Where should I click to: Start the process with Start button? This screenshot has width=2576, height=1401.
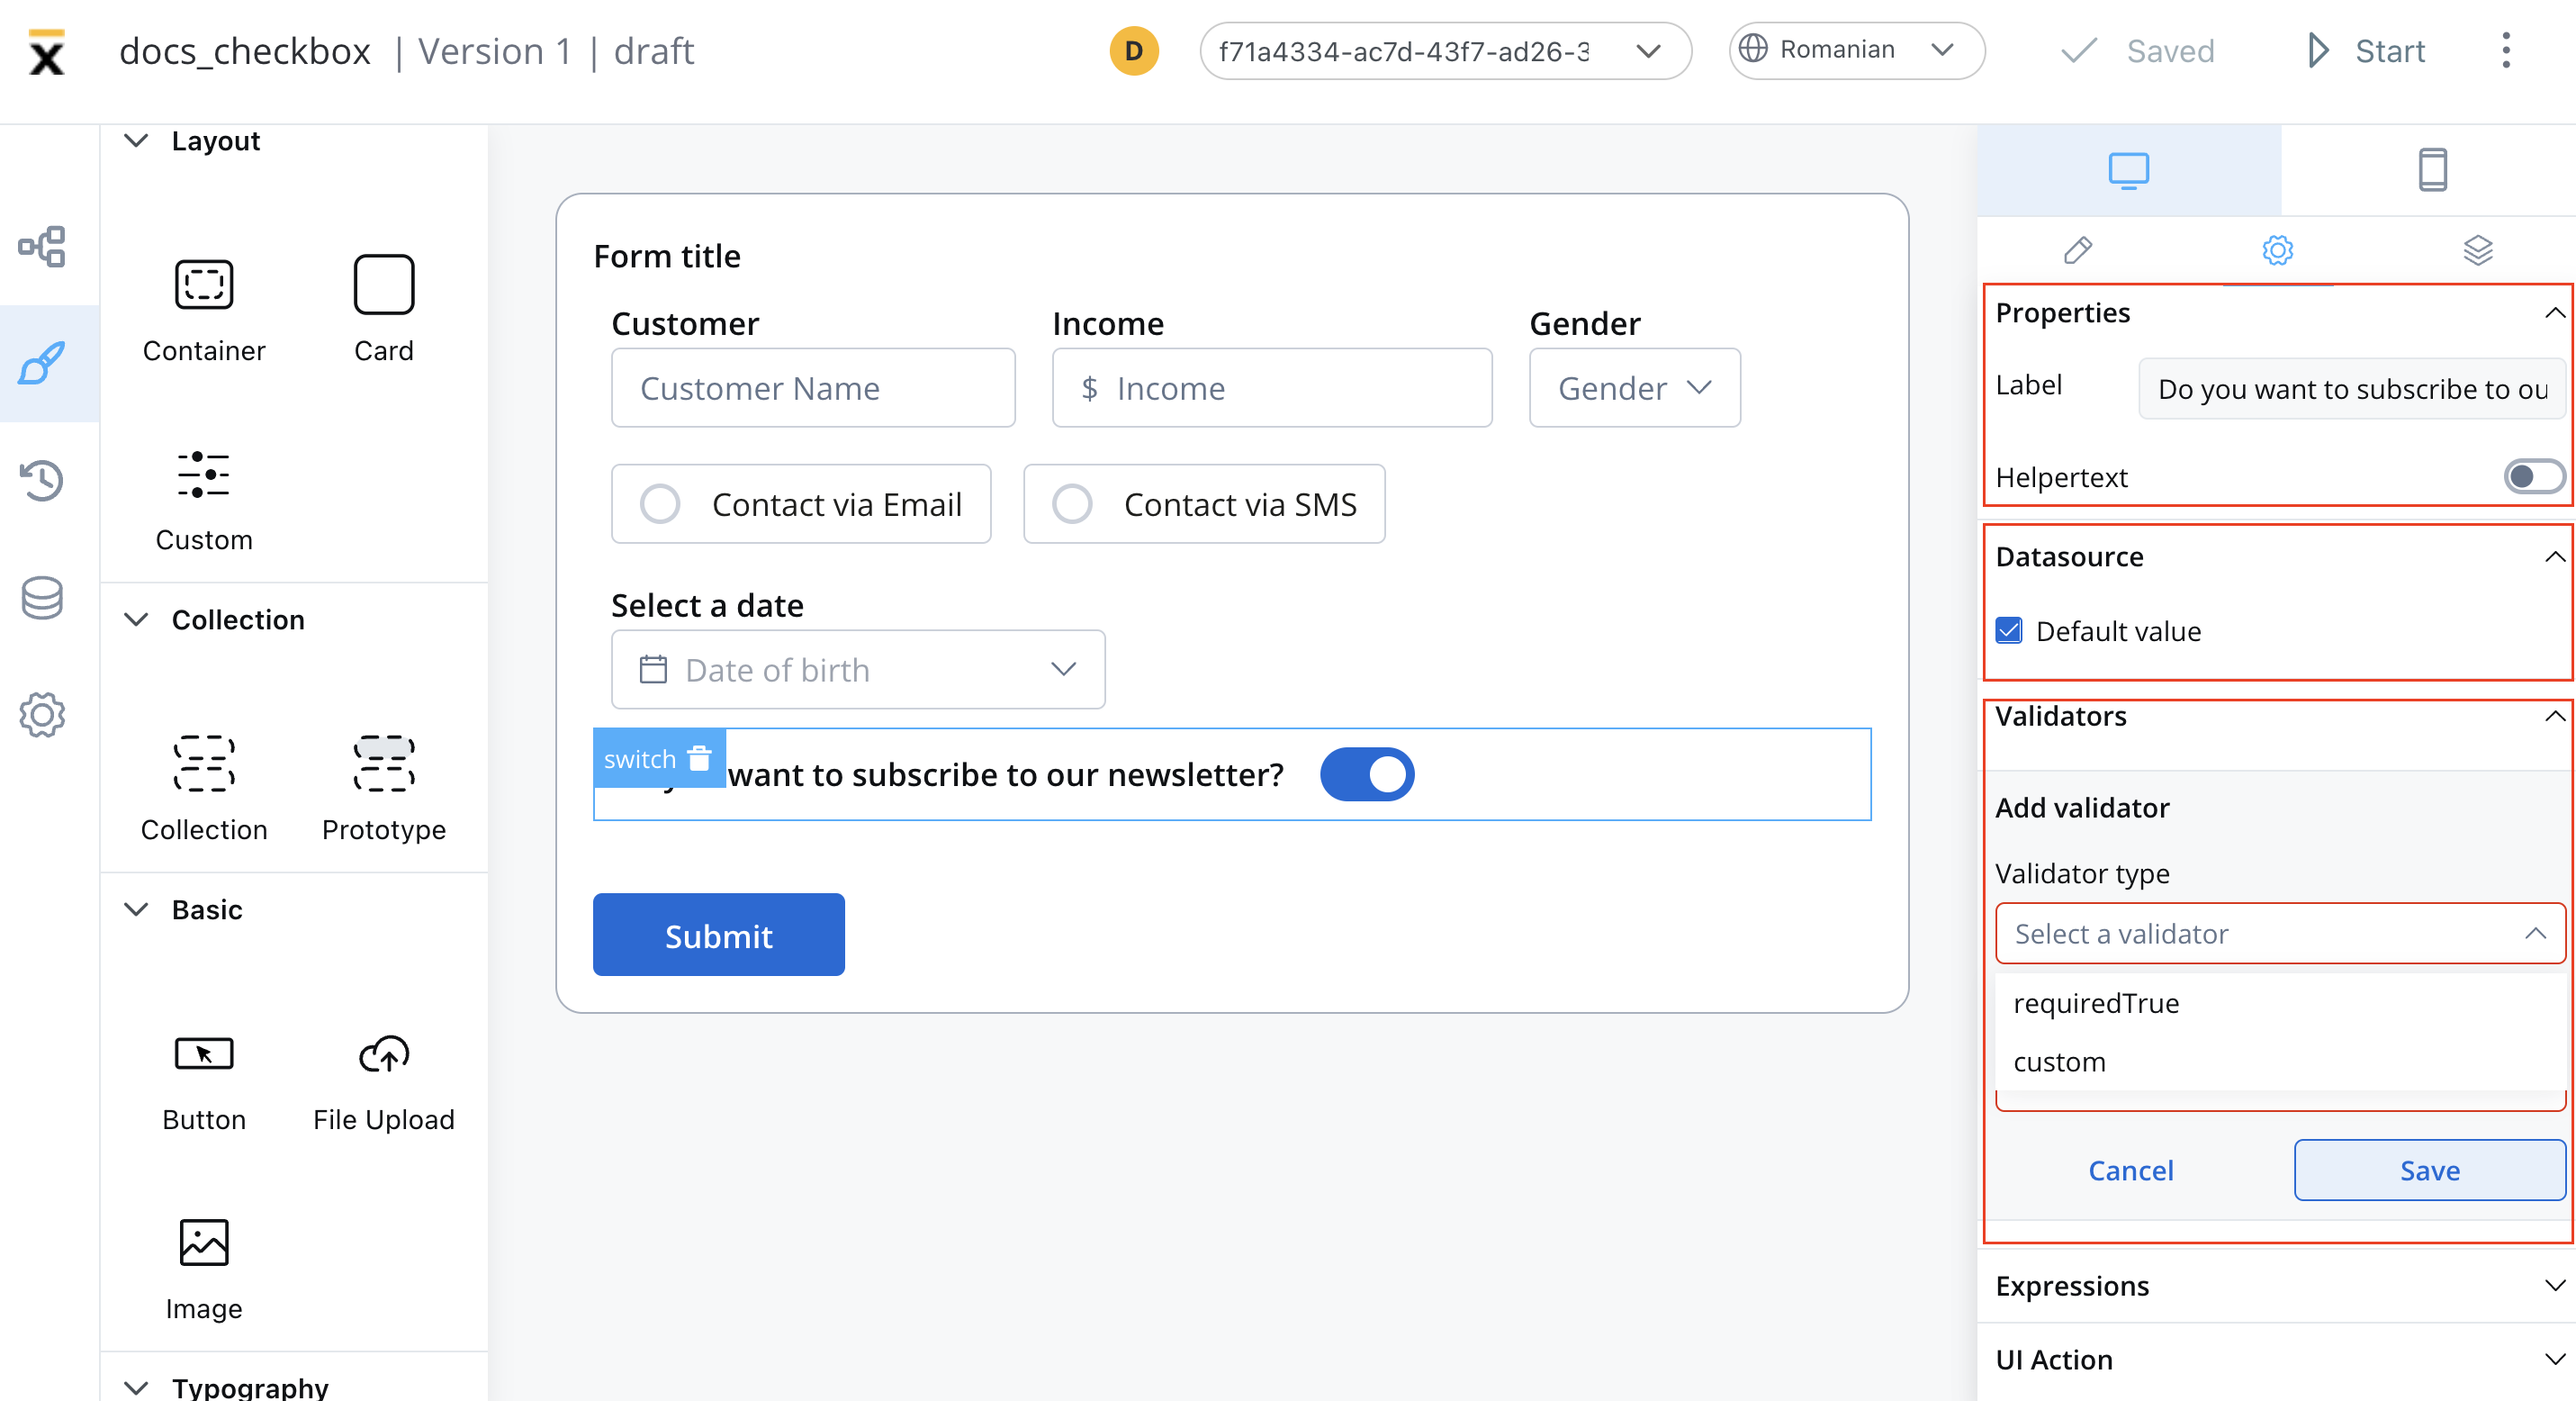point(2367,51)
